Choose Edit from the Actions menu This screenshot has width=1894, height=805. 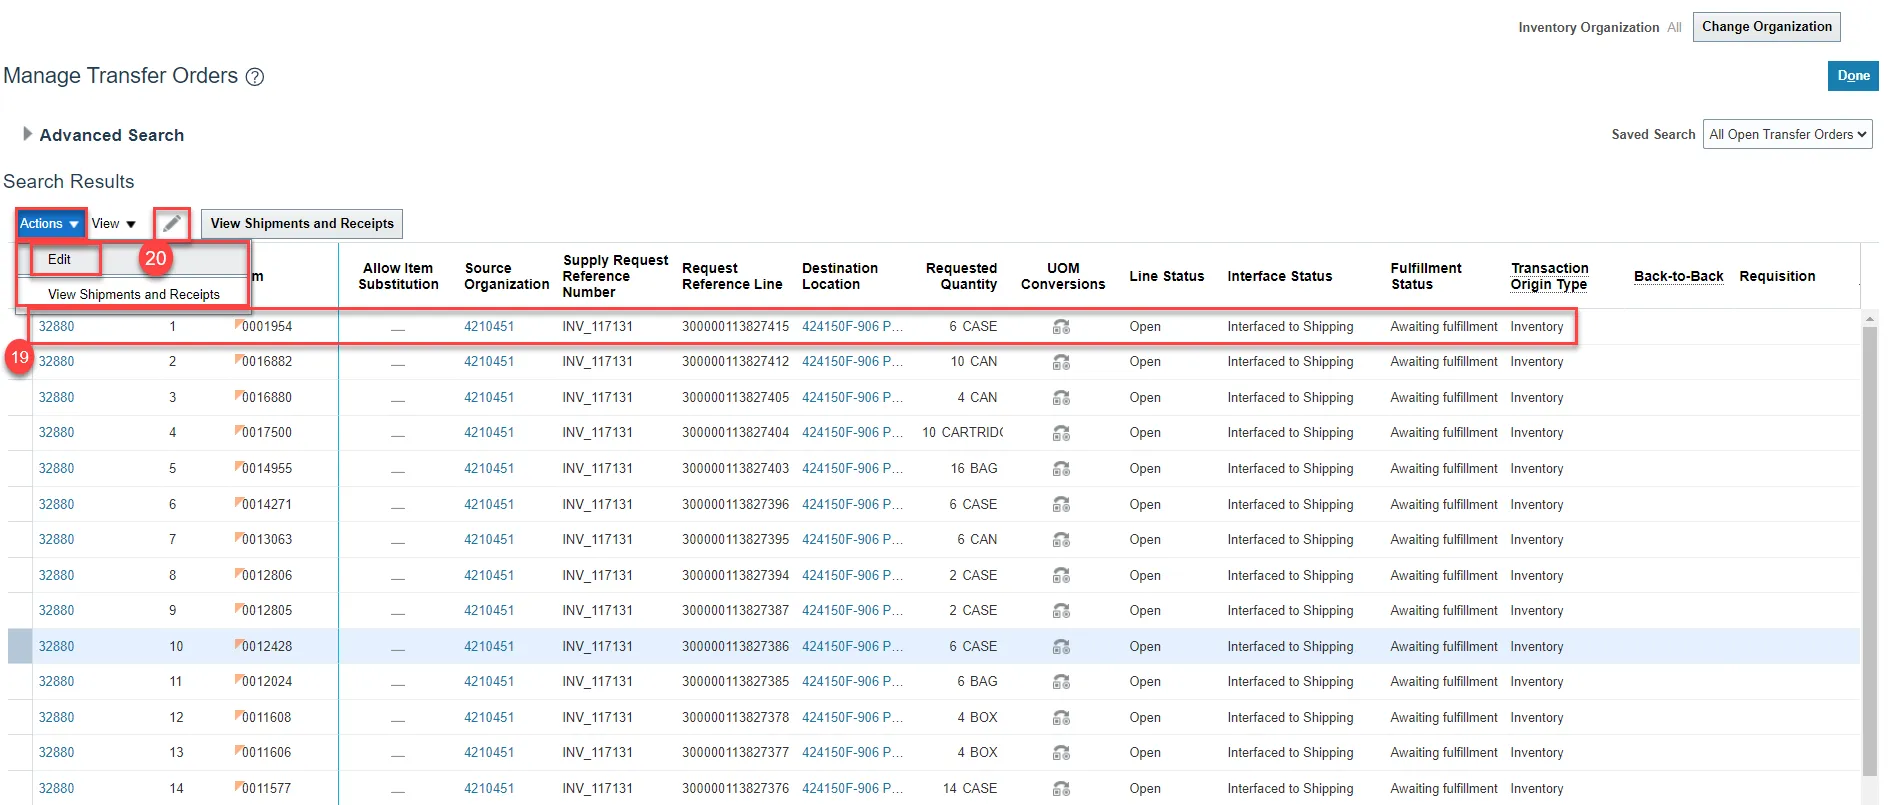pyautogui.click(x=60, y=260)
